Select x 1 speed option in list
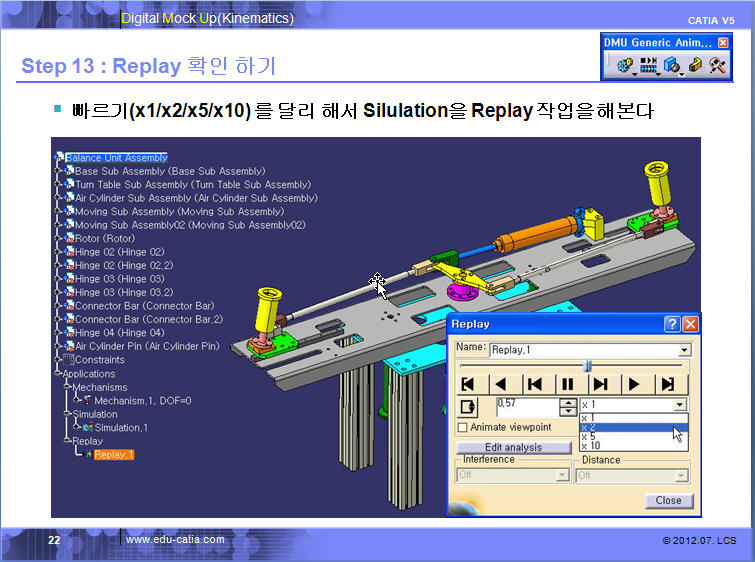The width and height of the screenshot is (755, 562). click(634, 418)
